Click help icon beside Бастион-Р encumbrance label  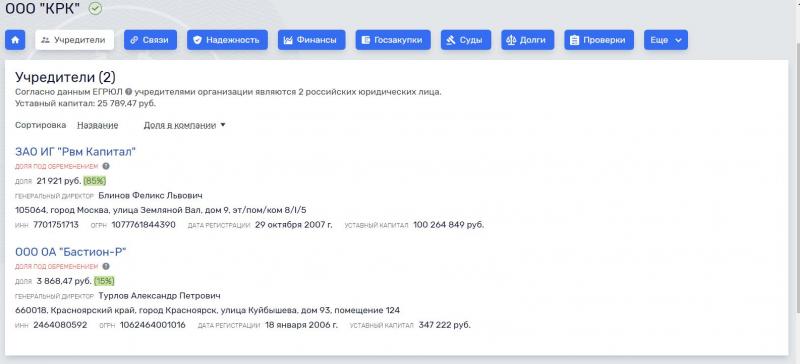click(106, 266)
